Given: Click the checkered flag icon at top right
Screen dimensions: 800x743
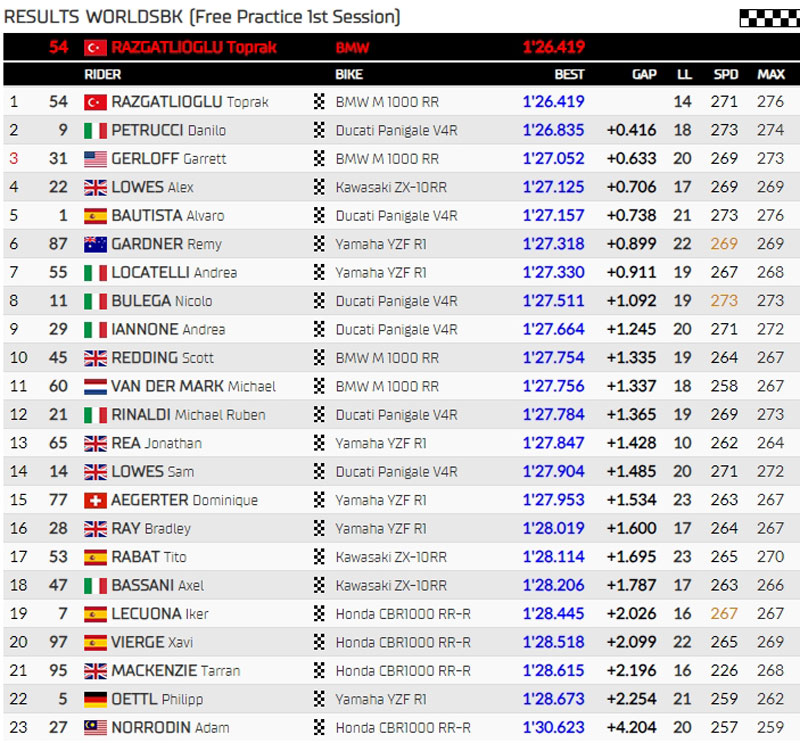Looking at the screenshot, I should click(768, 17).
